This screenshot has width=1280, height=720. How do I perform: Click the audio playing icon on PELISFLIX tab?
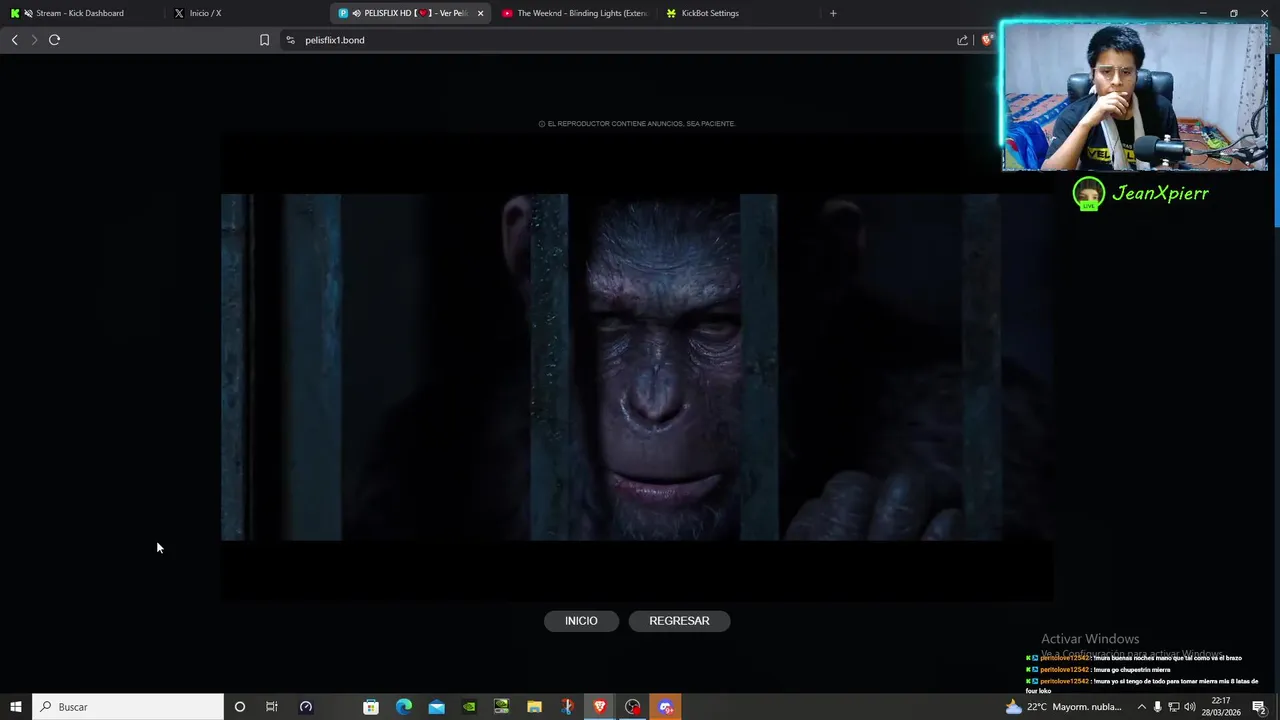356,13
